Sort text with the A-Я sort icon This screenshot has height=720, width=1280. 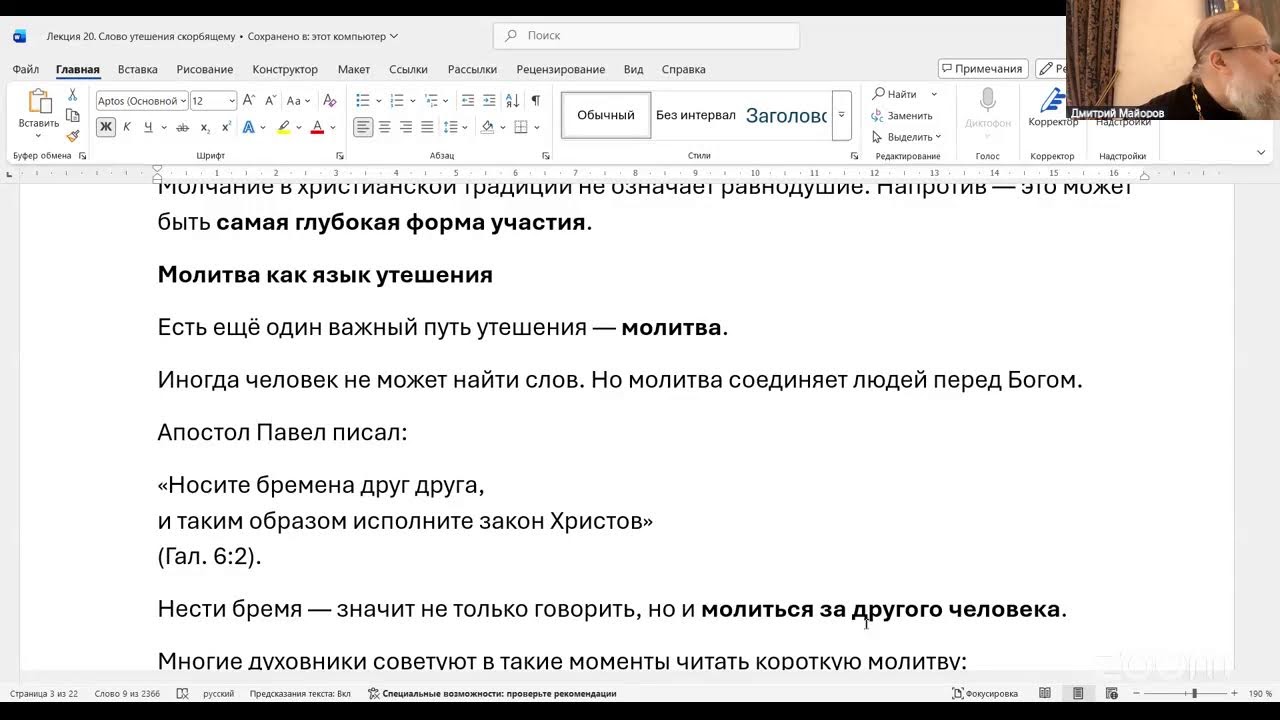[x=512, y=100]
